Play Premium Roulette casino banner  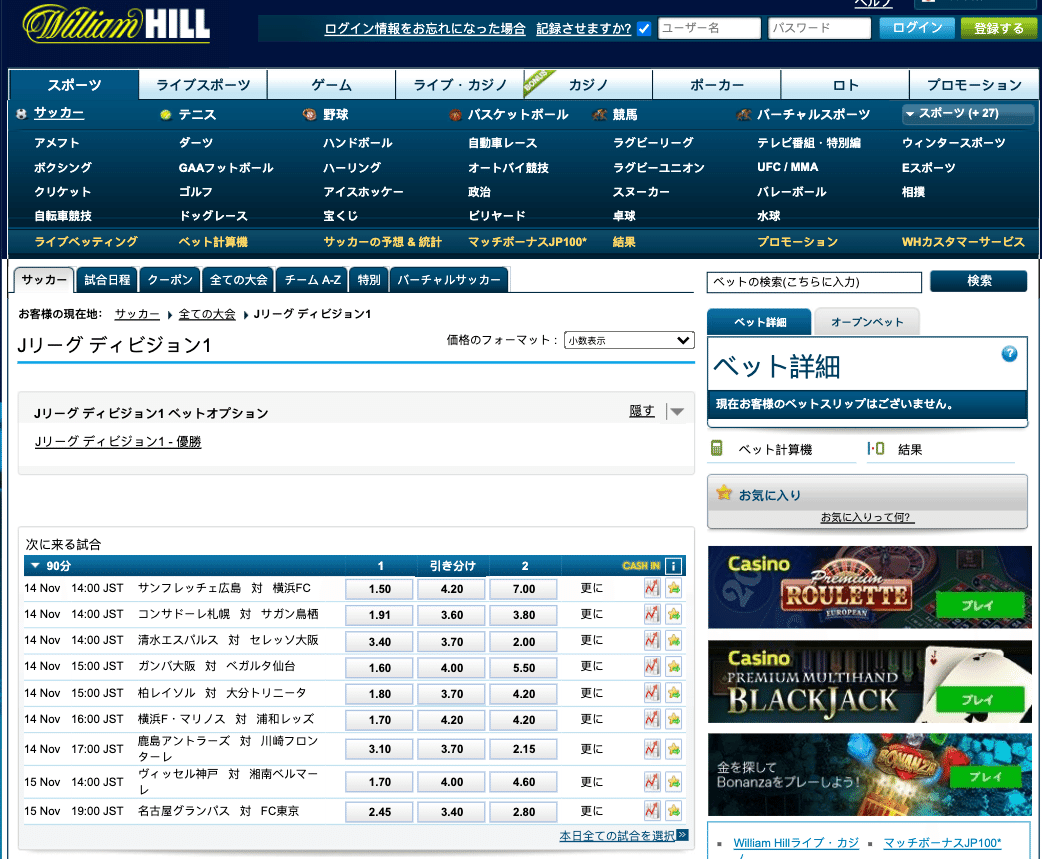980,605
